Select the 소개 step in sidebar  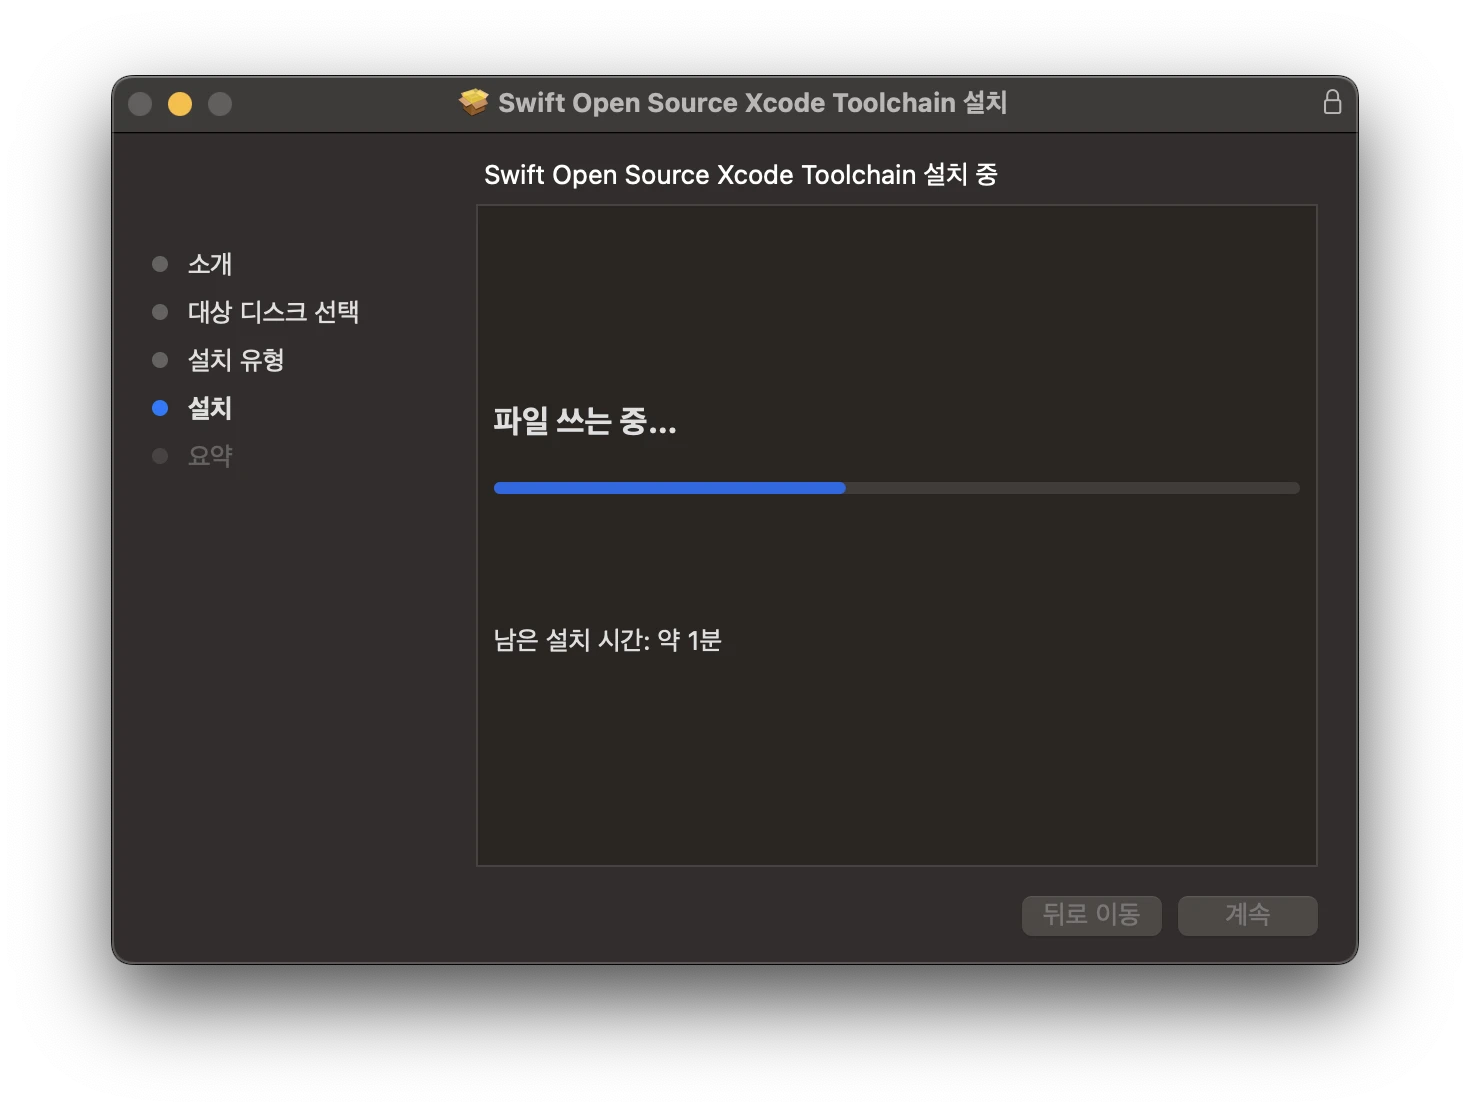210,264
